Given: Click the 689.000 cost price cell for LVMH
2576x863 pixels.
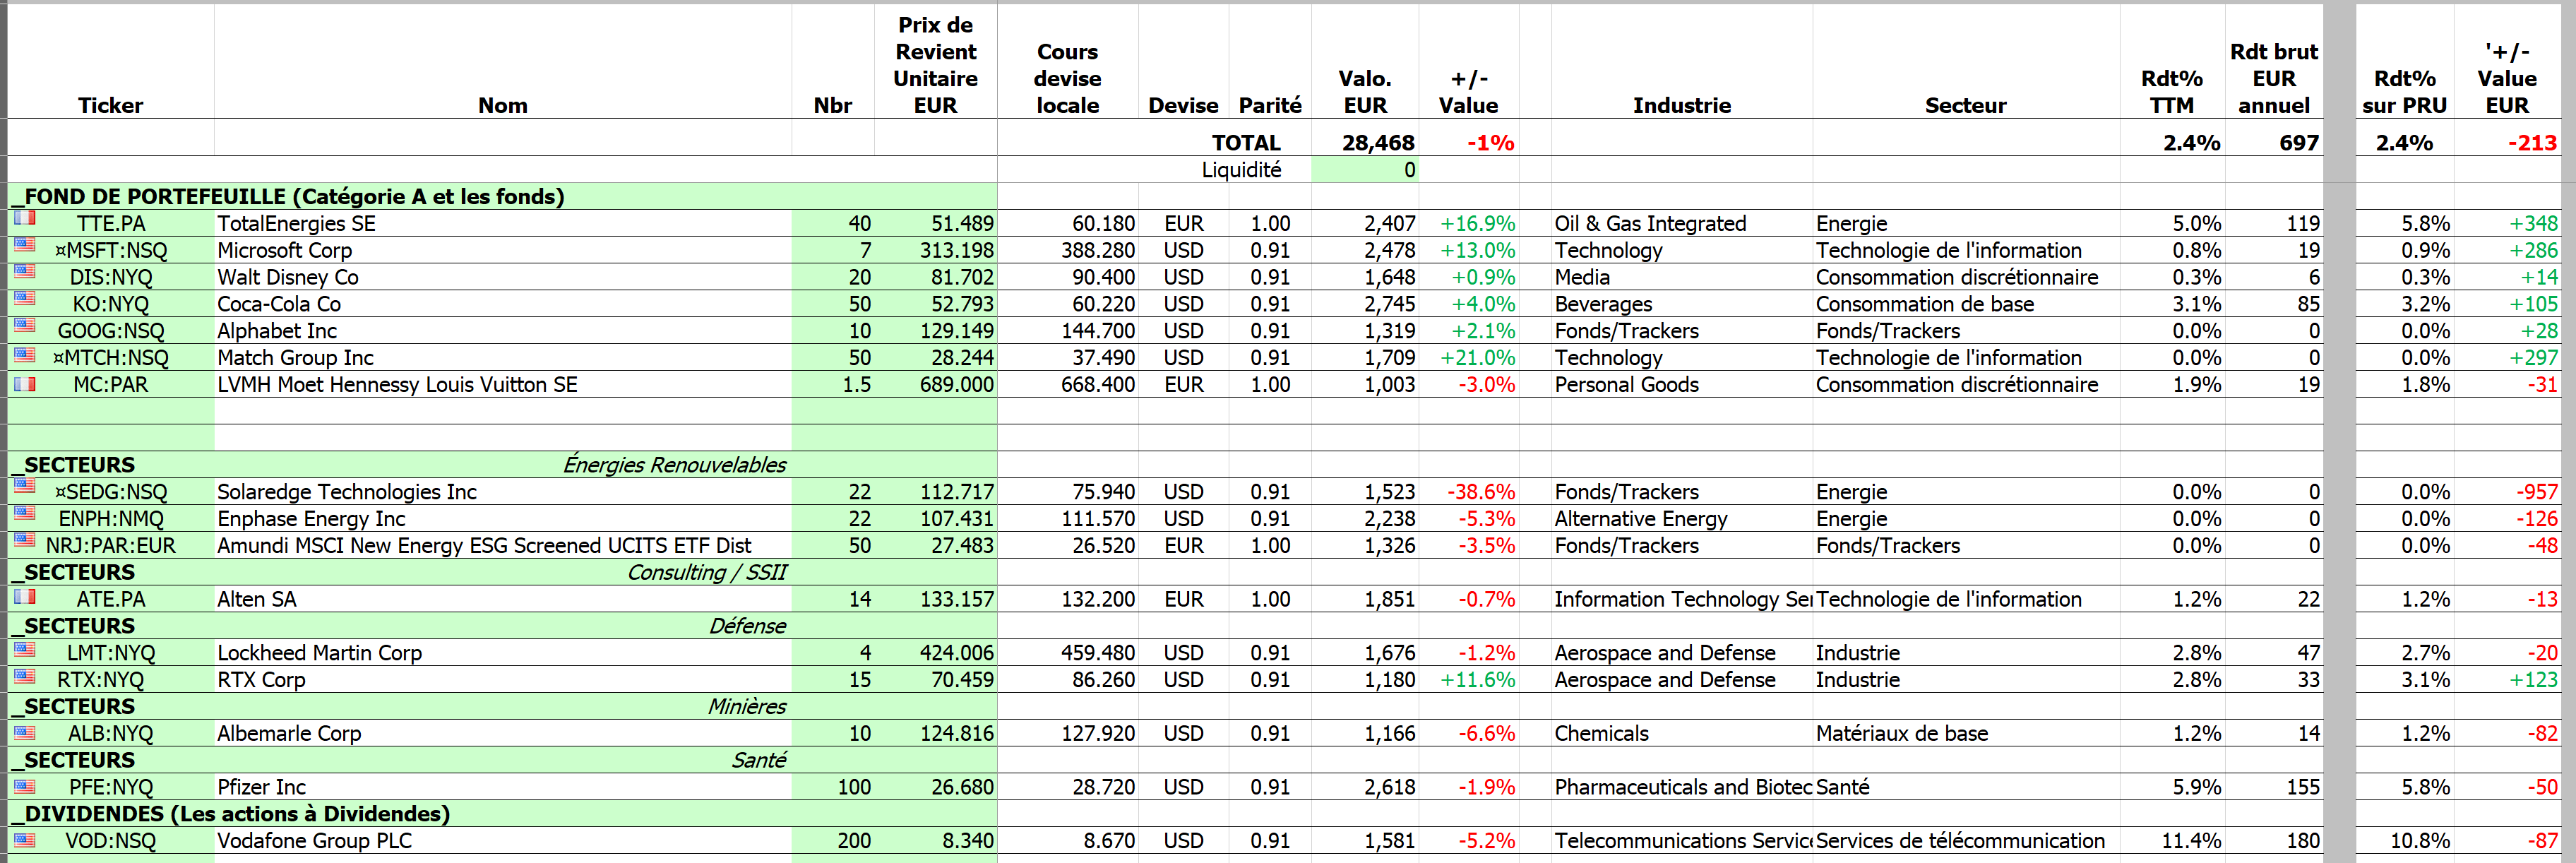Looking at the screenshot, I should [x=935, y=385].
